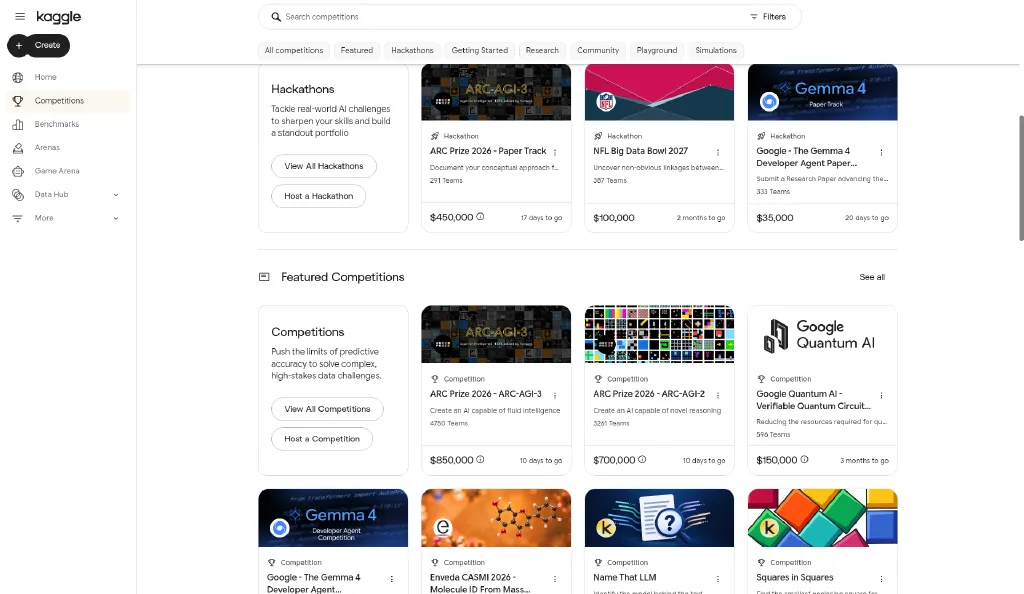Open options menu for ARC Prize 2026 - ARC-AGI-3
Screen dimensions: 1024x594
pyautogui.click(x=555, y=395)
